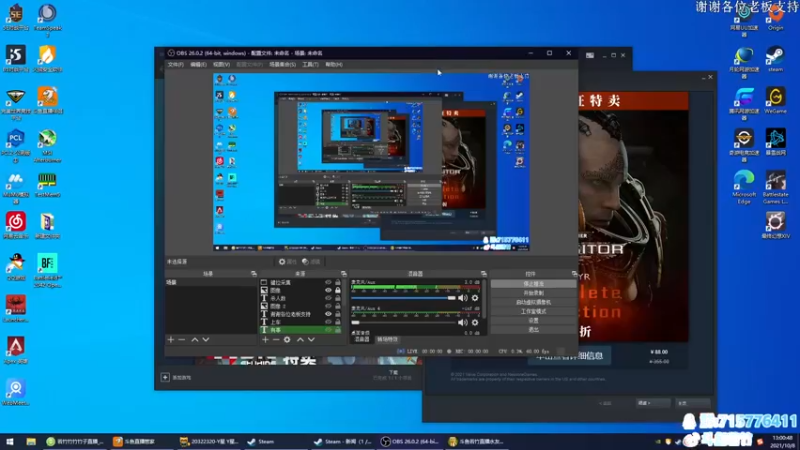
Task: Click the 开始录制 button
Action: (x=533, y=293)
